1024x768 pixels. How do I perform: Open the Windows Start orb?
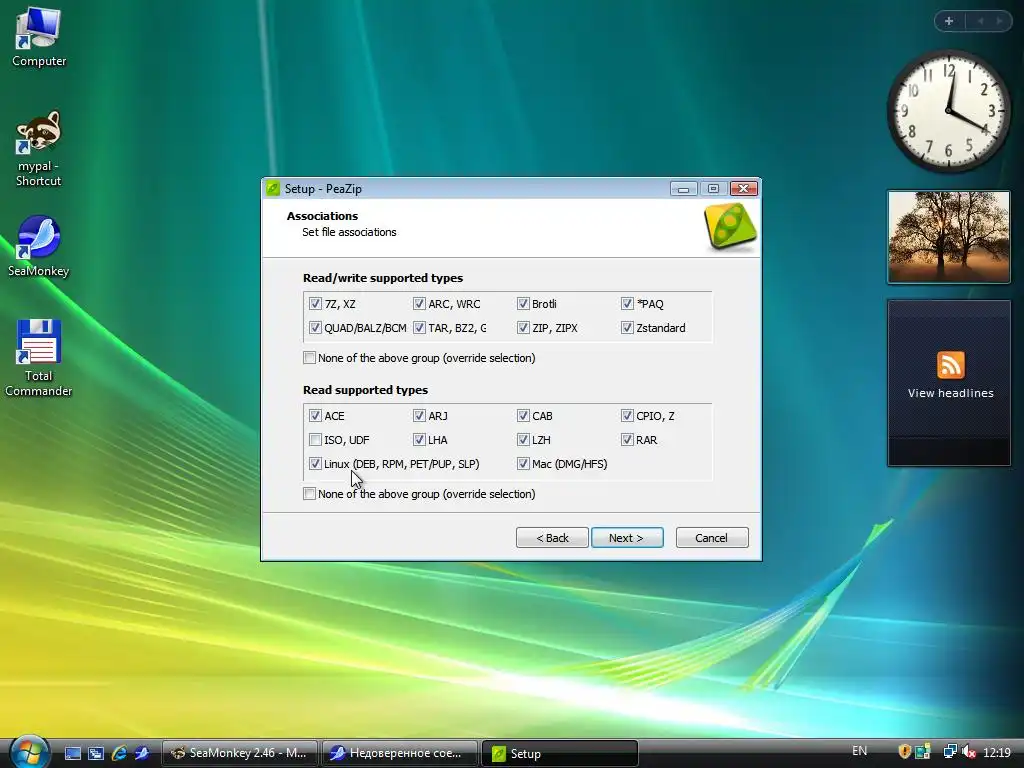(x=29, y=752)
